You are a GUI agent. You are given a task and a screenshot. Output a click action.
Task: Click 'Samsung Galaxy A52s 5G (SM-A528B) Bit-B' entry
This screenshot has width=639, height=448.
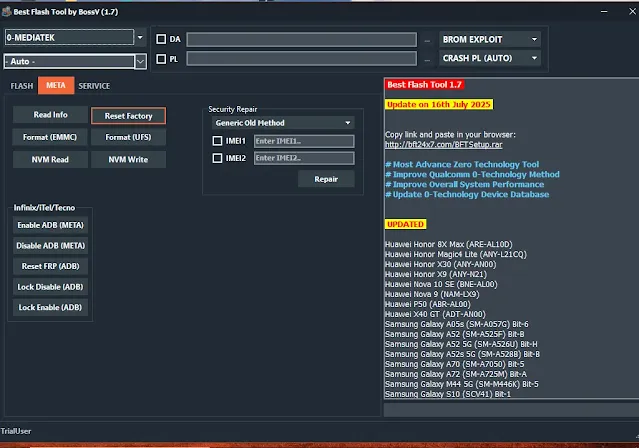[x=463, y=354]
